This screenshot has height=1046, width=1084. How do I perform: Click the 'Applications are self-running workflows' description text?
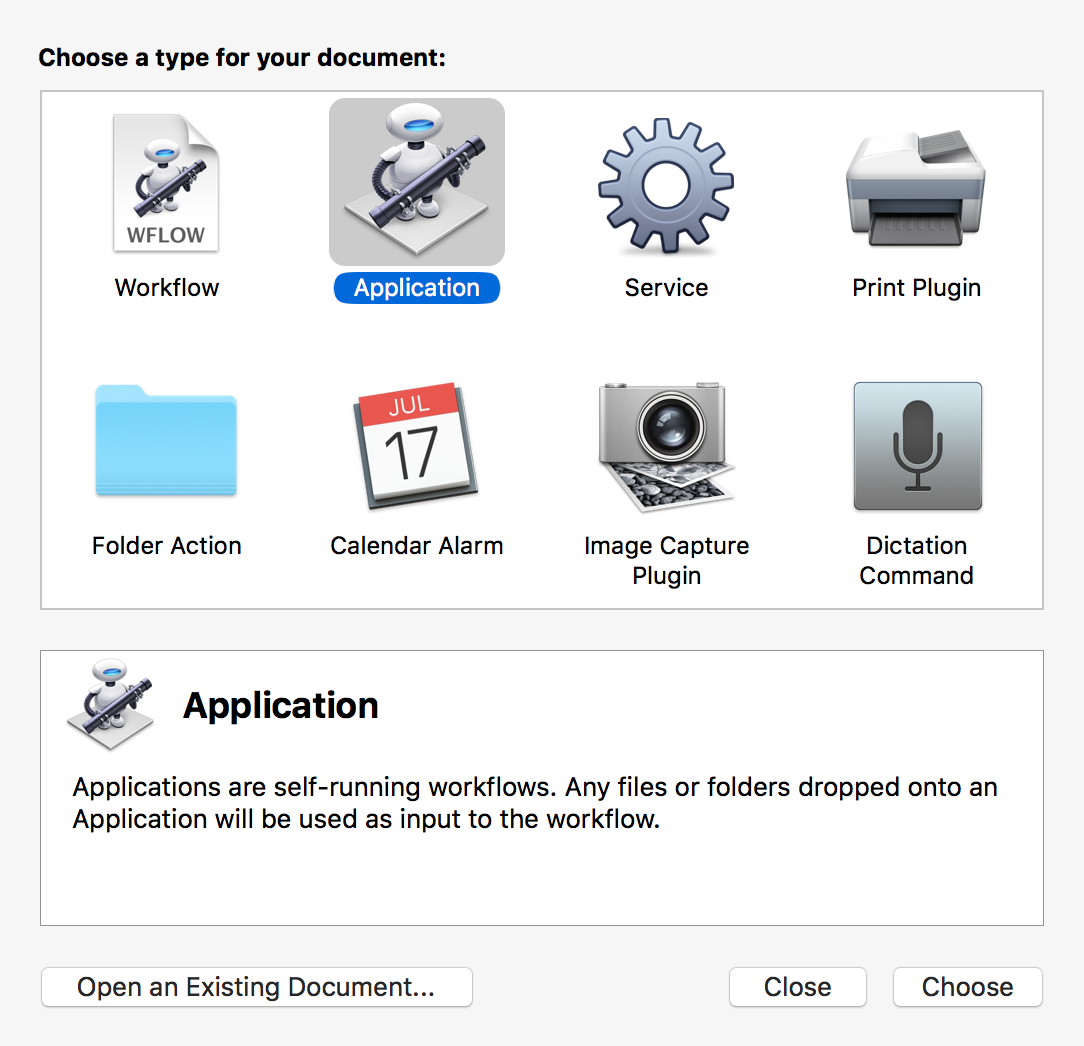[x=535, y=803]
